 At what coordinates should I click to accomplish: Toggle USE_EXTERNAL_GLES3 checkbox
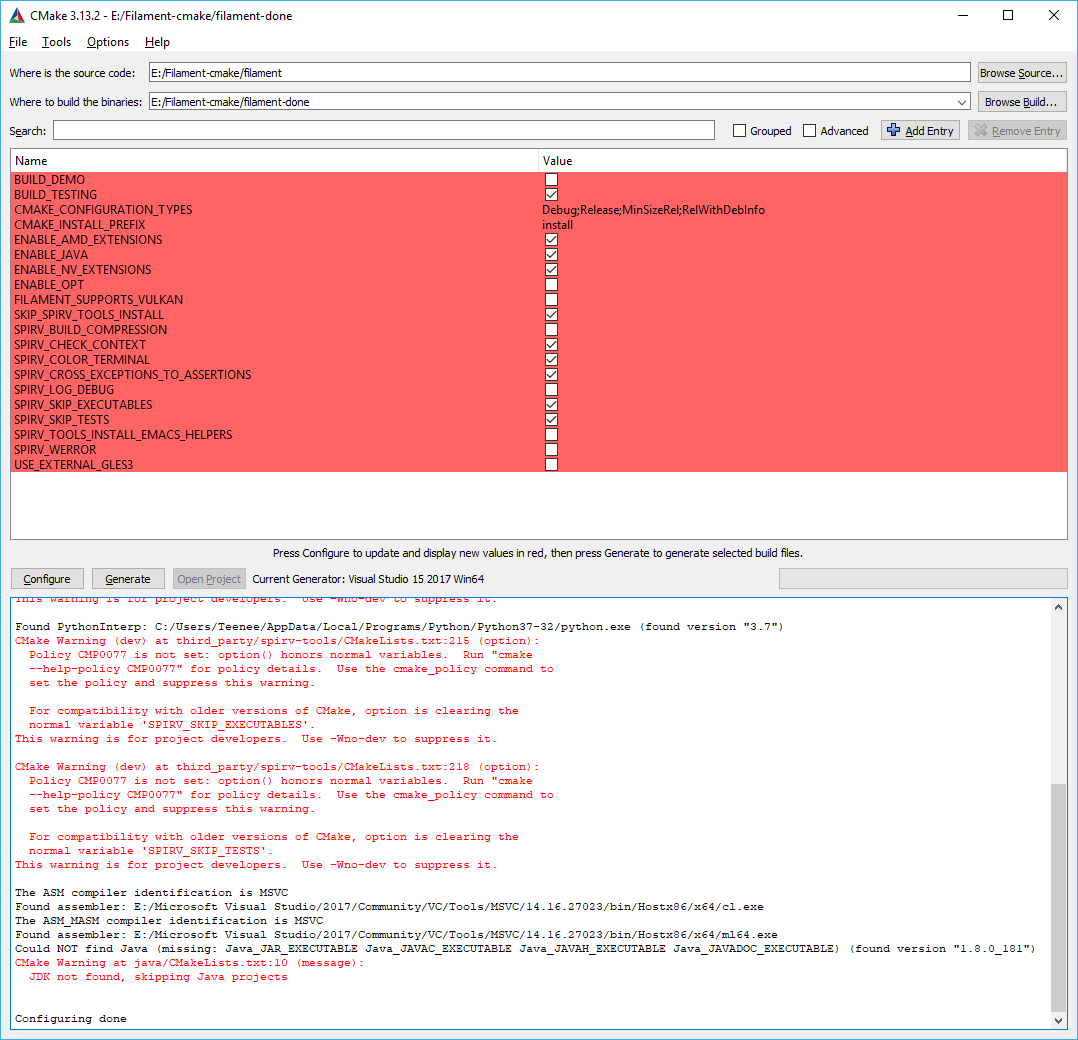[x=551, y=465]
